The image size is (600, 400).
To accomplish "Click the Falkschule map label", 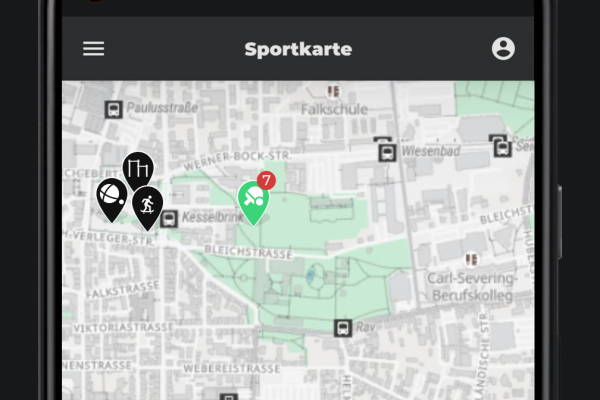I will (334, 109).
